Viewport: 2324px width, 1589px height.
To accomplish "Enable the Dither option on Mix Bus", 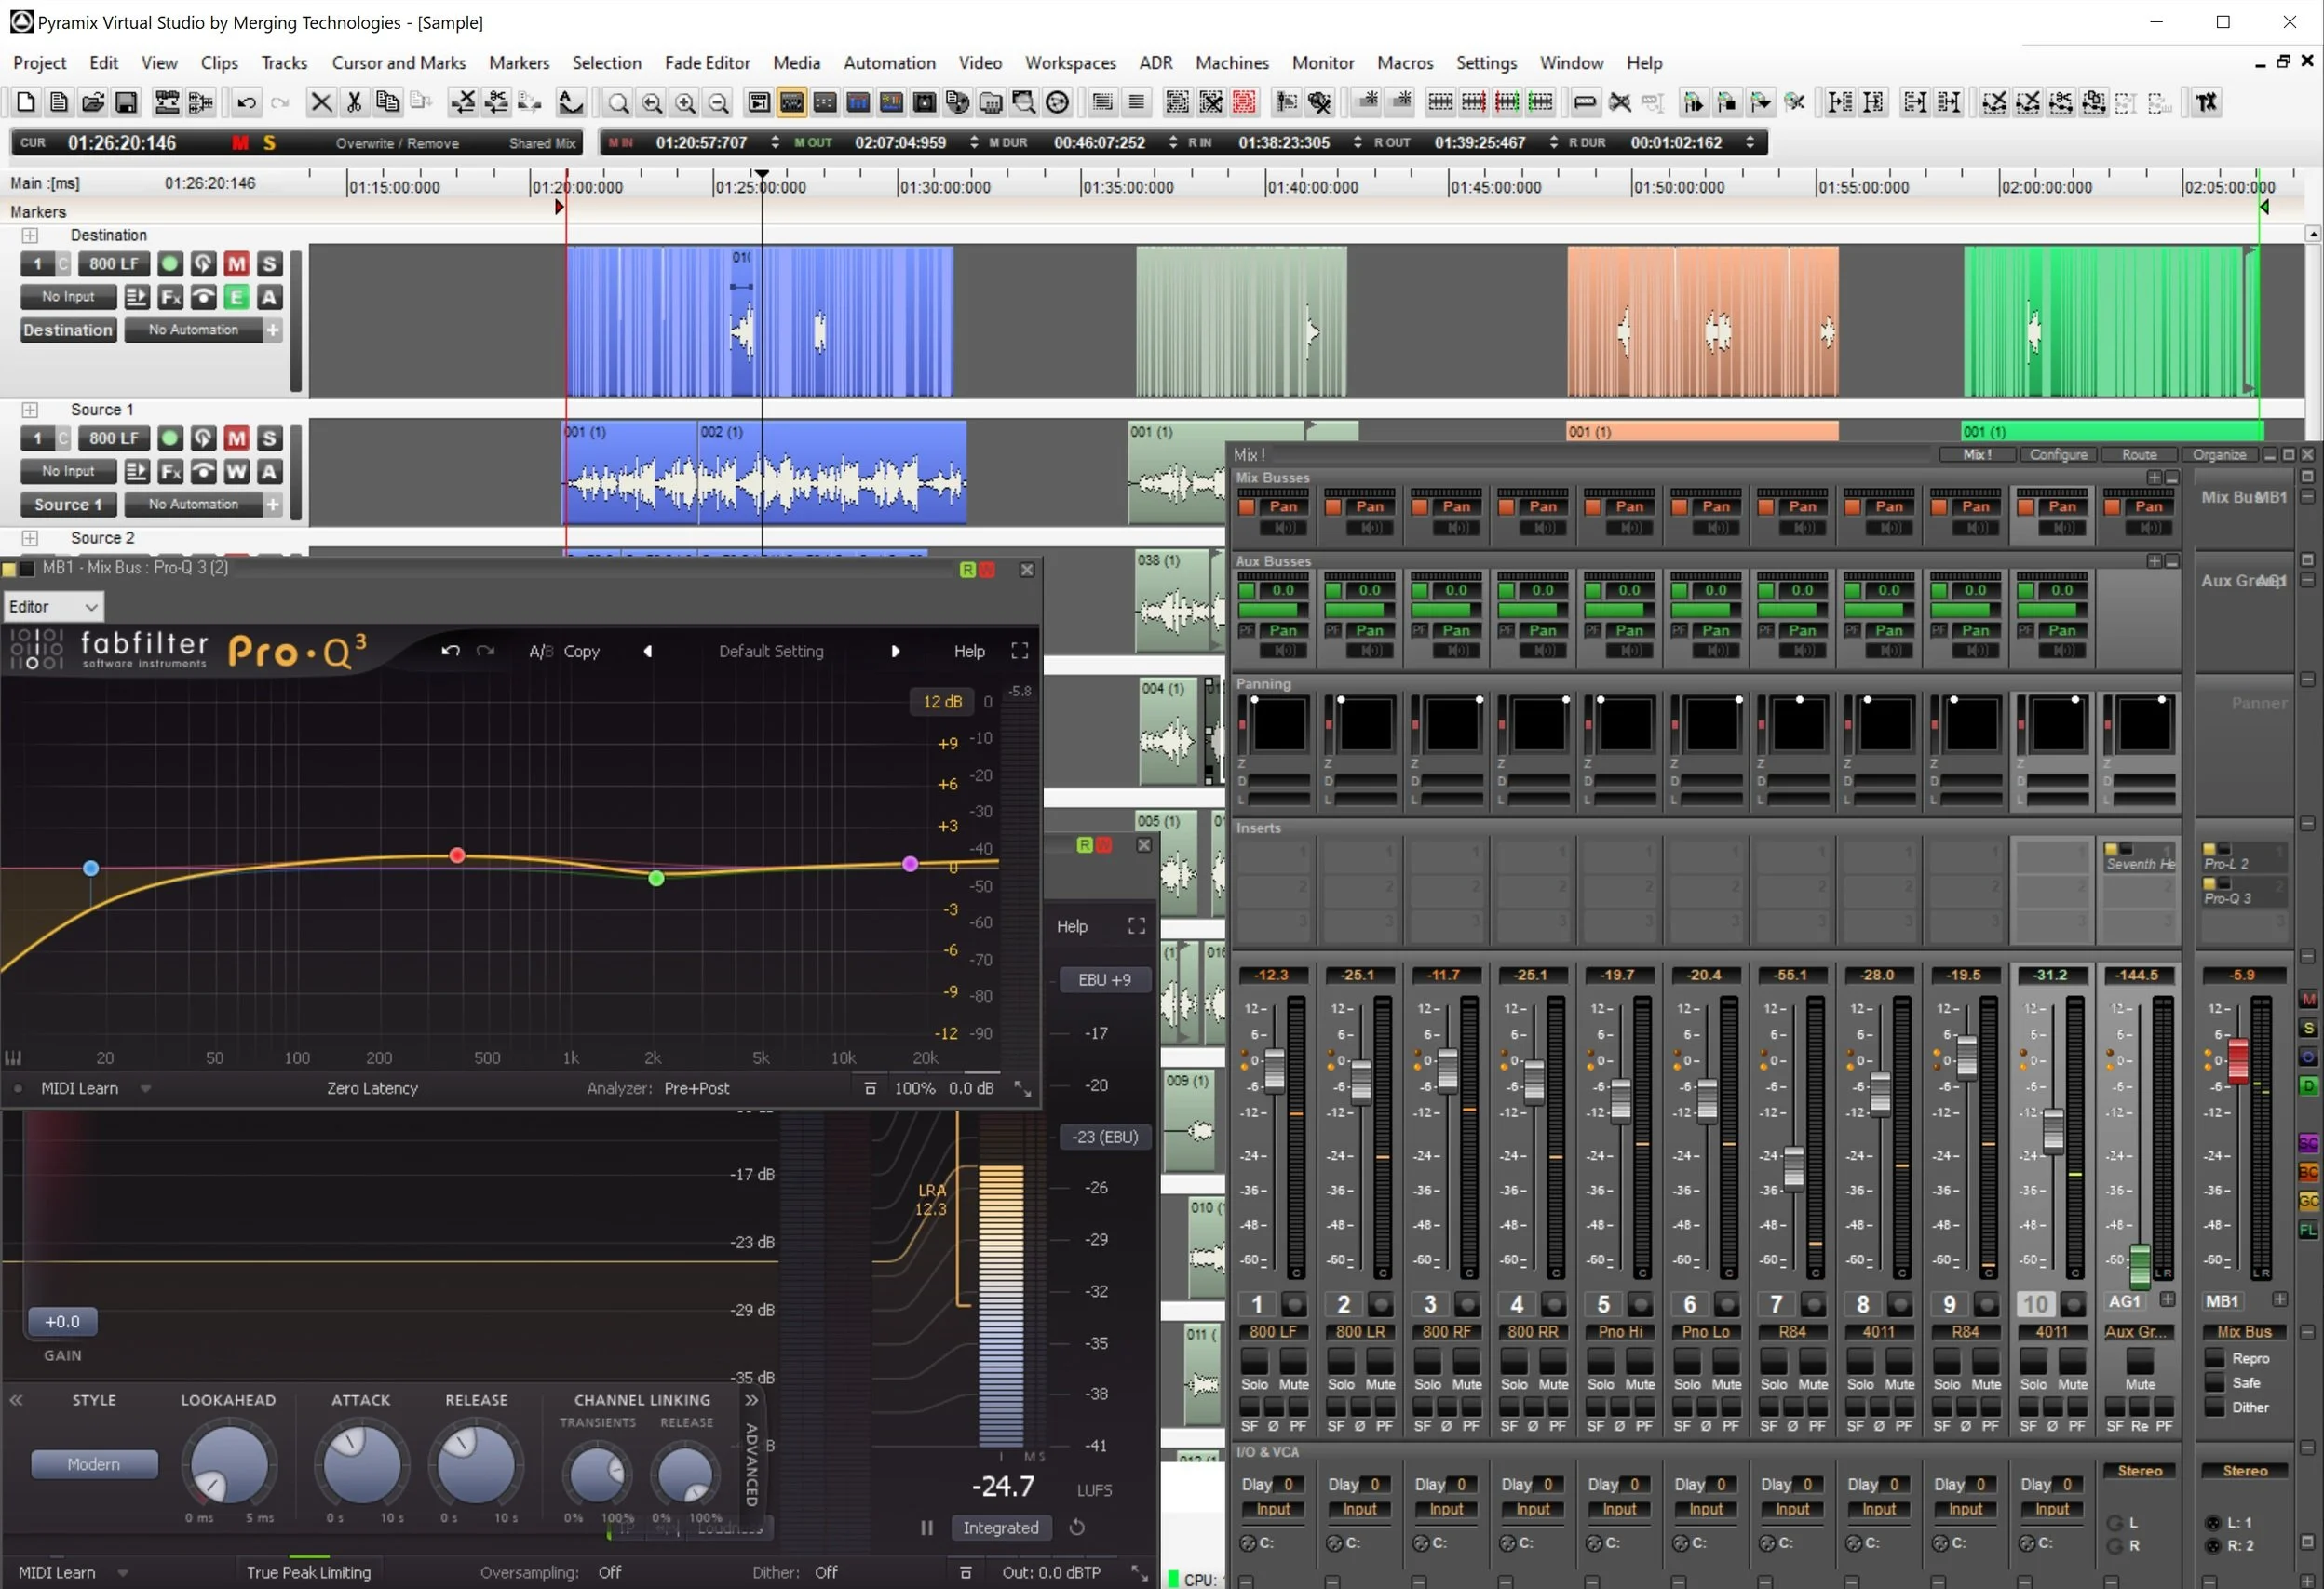I will (2215, 1407).
